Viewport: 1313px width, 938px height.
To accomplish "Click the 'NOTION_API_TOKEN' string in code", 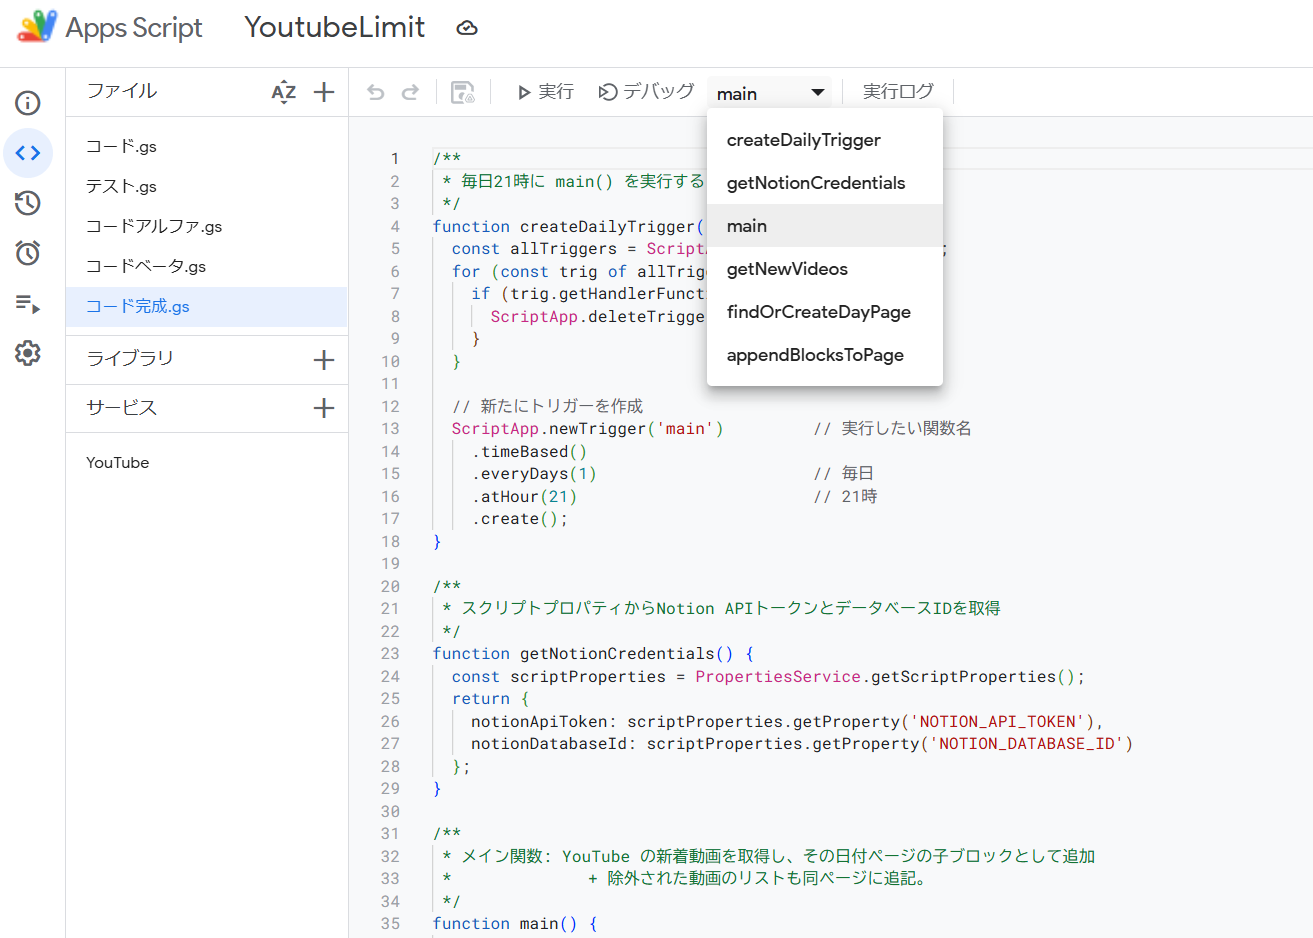I will click(997, 722).
